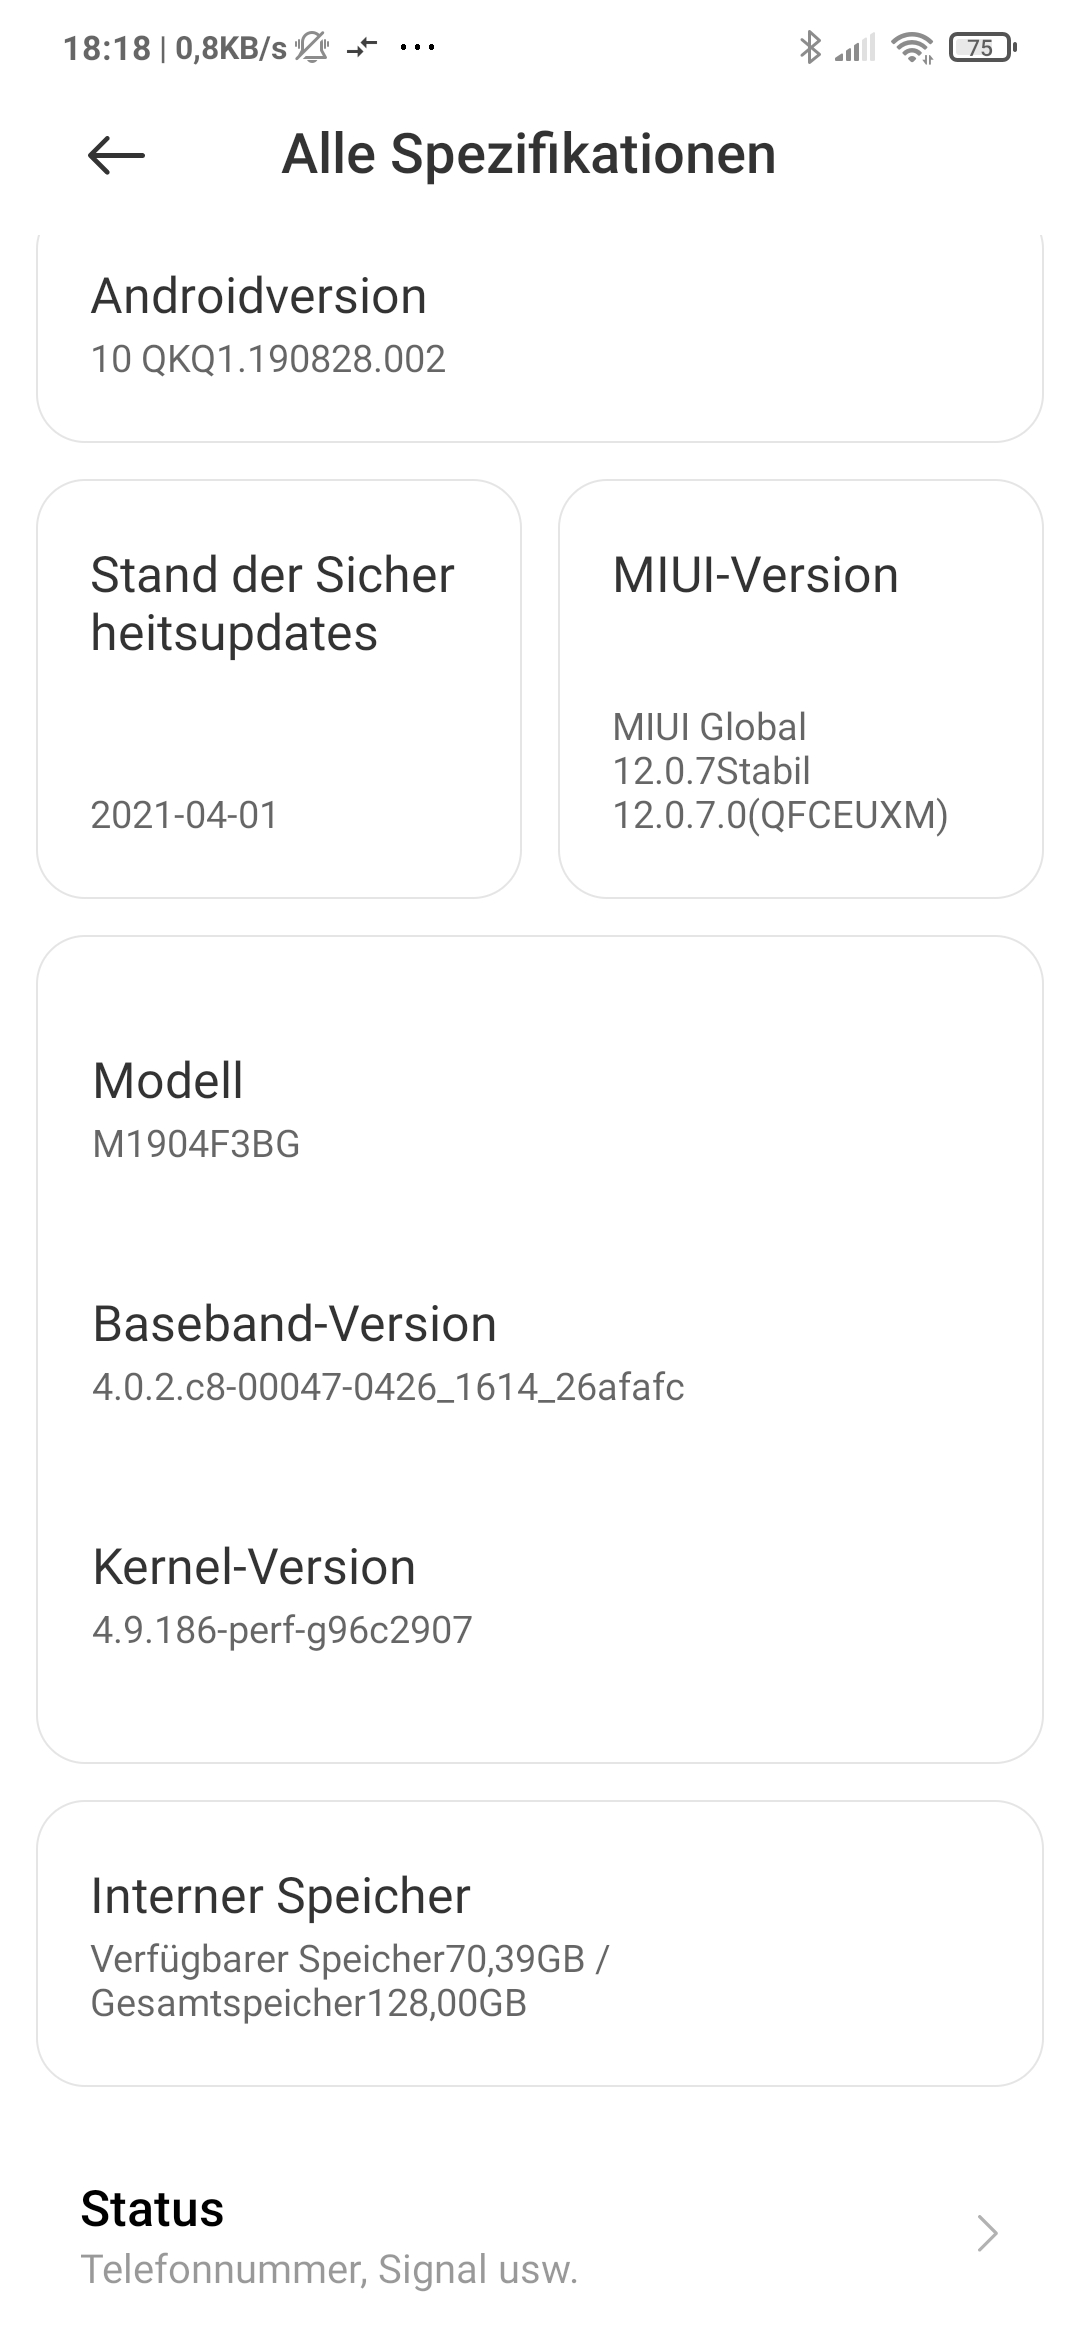Open the Androidversion entry
1080x2340 pixels.
540,326
